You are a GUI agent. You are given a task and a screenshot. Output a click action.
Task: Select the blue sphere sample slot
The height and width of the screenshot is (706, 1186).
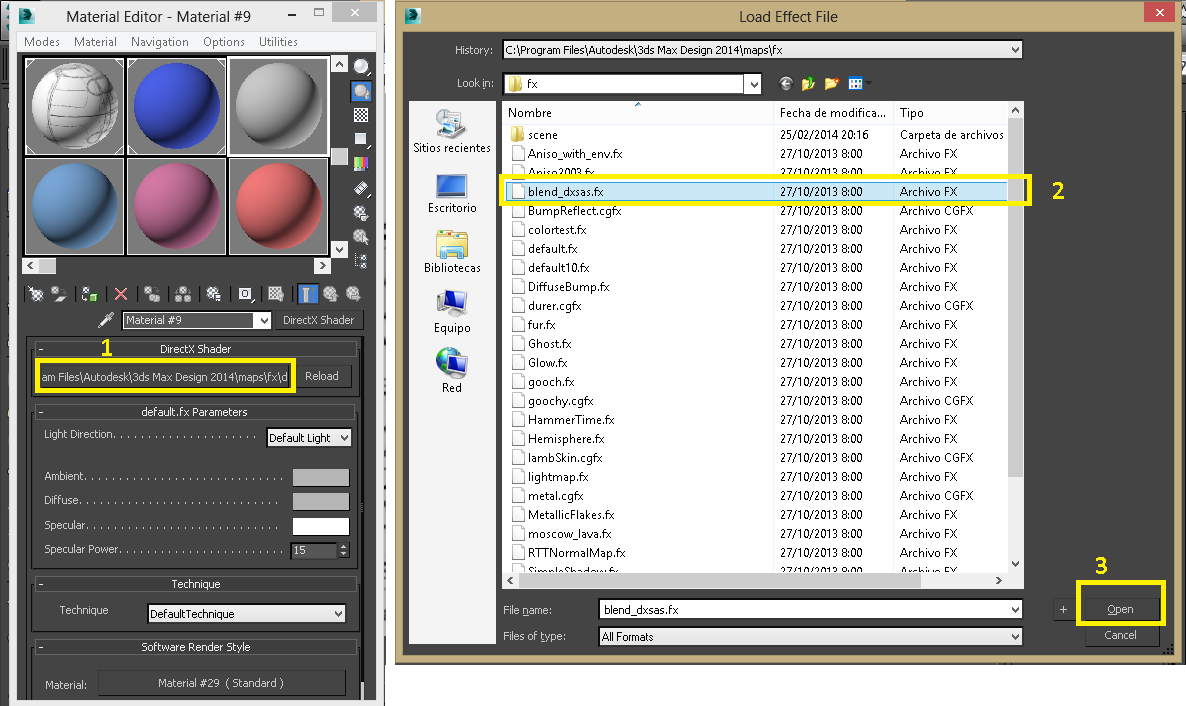[x=177, y=106]
